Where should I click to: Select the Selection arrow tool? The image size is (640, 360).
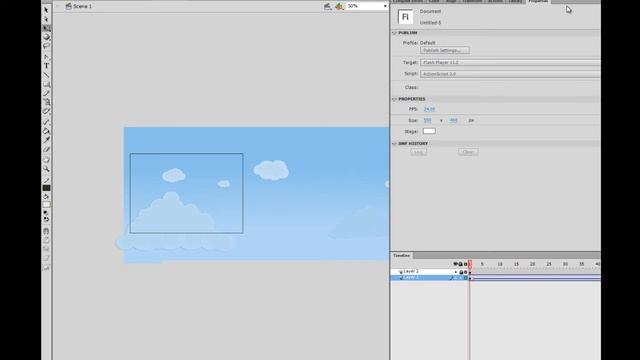[46, 10]
